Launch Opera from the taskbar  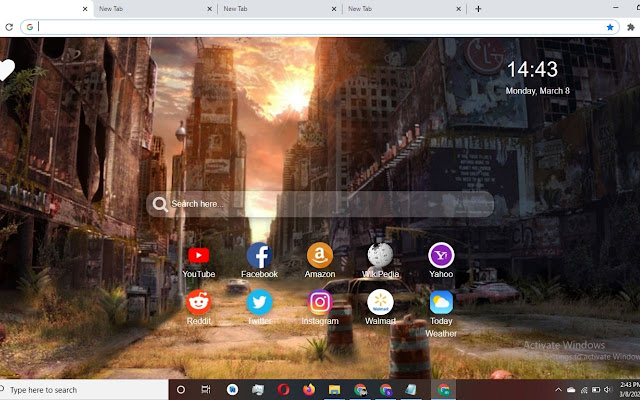tap(283, 390)
